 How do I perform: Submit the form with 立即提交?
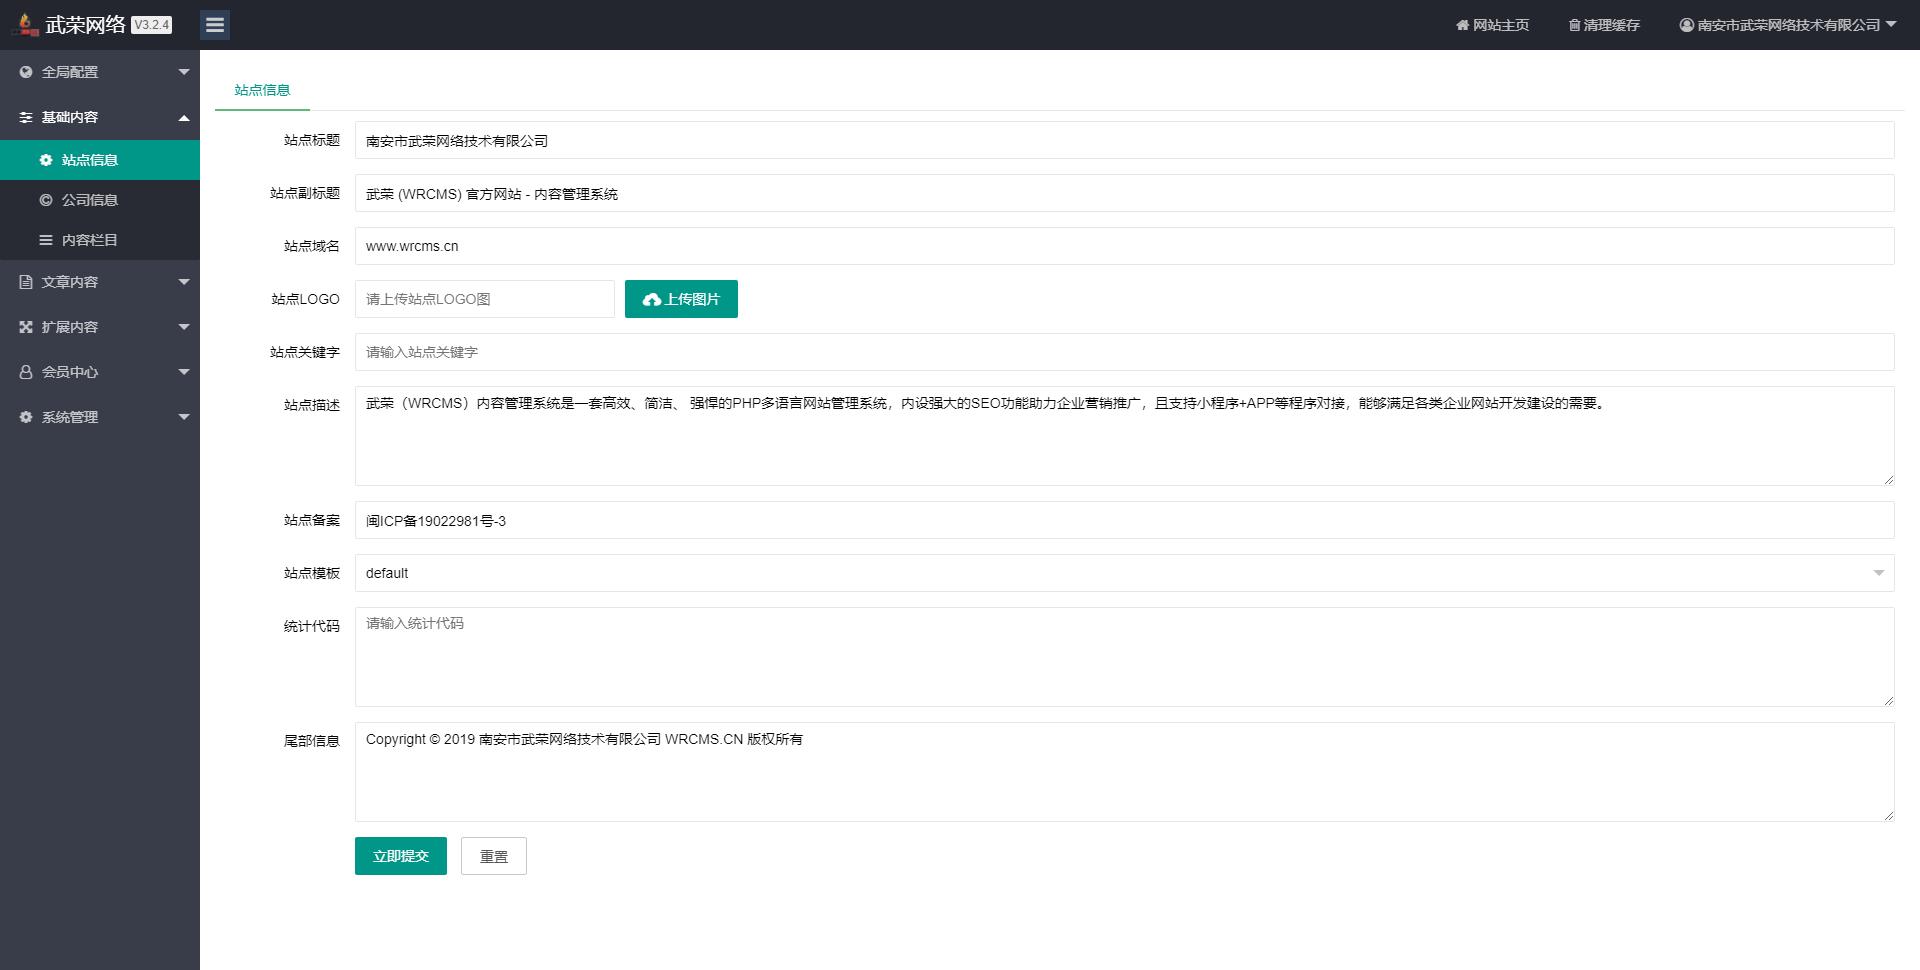pyautogui.click(x=401, y=856)
